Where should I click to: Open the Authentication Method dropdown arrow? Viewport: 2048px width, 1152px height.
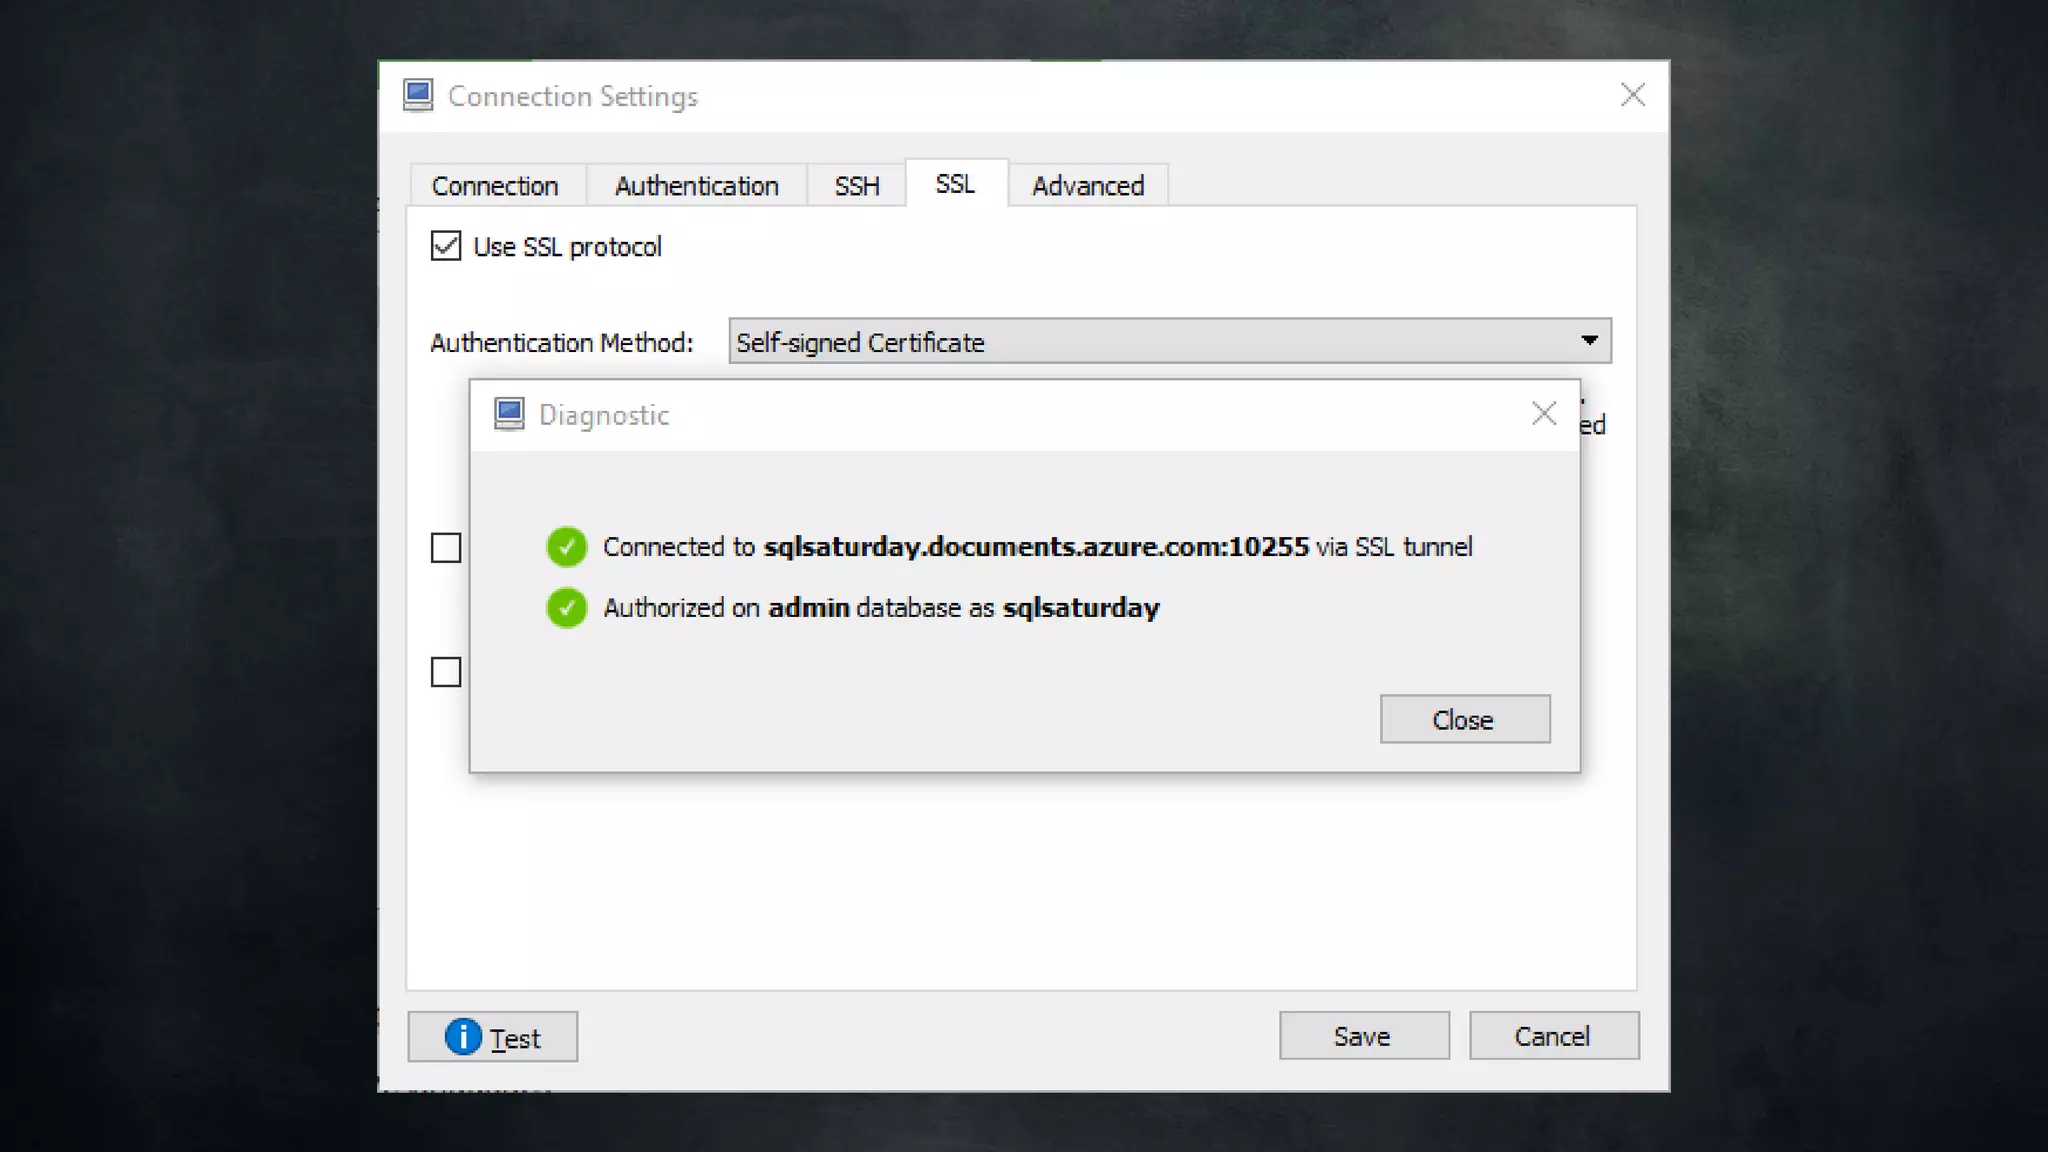(x=1589, y=341)
